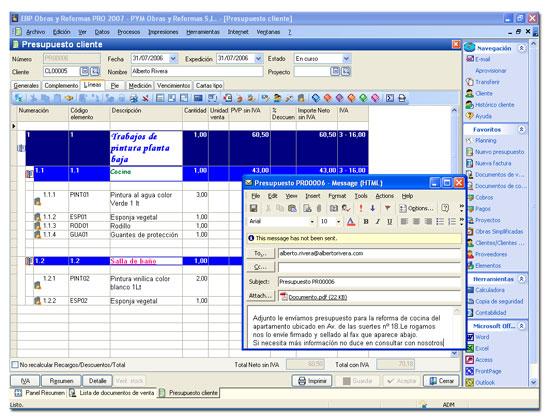Open Nuevo presupuesto in Favoritos
The height and width of the screenshot is (419, 550).
pos(499,152)
